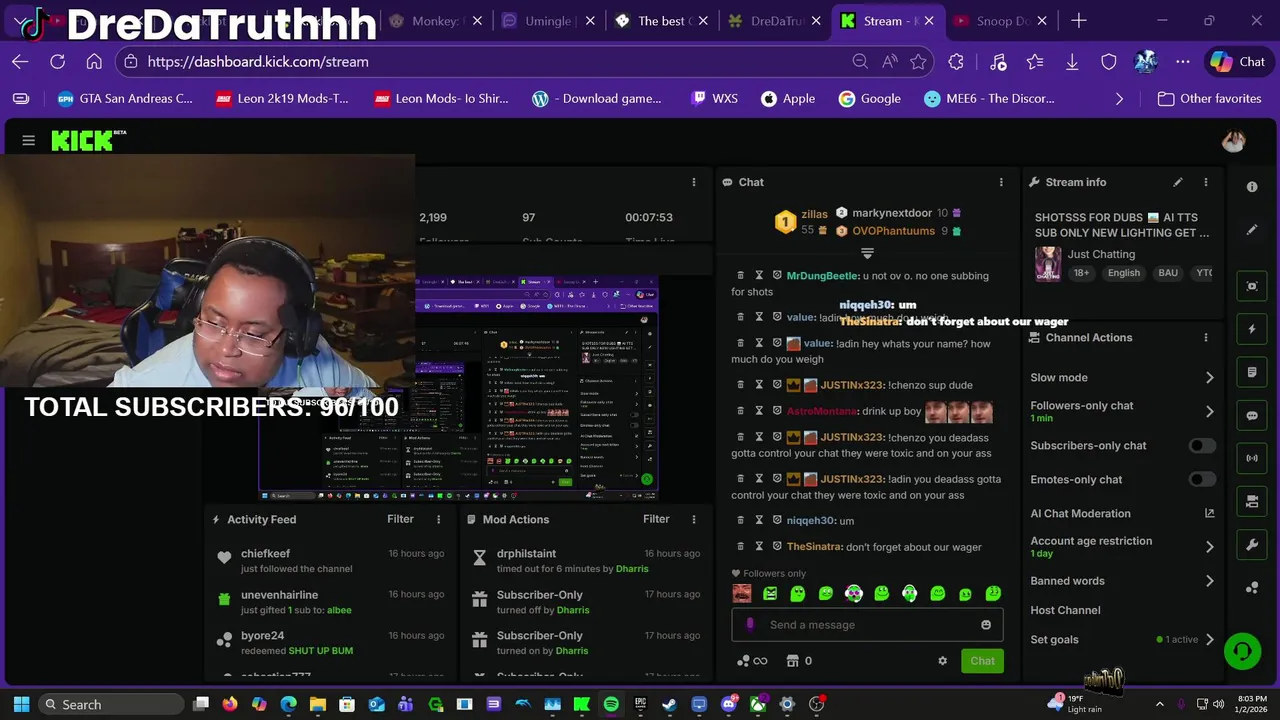Open the green headset support button
Screen dimensions: 1280x720
tap(1242, 651)
